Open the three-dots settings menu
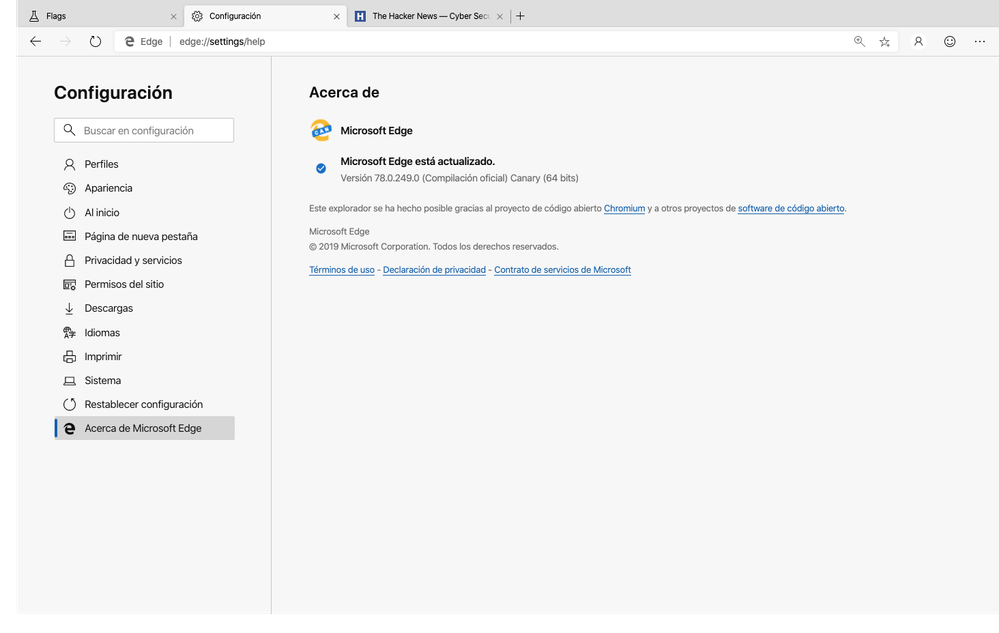 [x=980, y=41]
